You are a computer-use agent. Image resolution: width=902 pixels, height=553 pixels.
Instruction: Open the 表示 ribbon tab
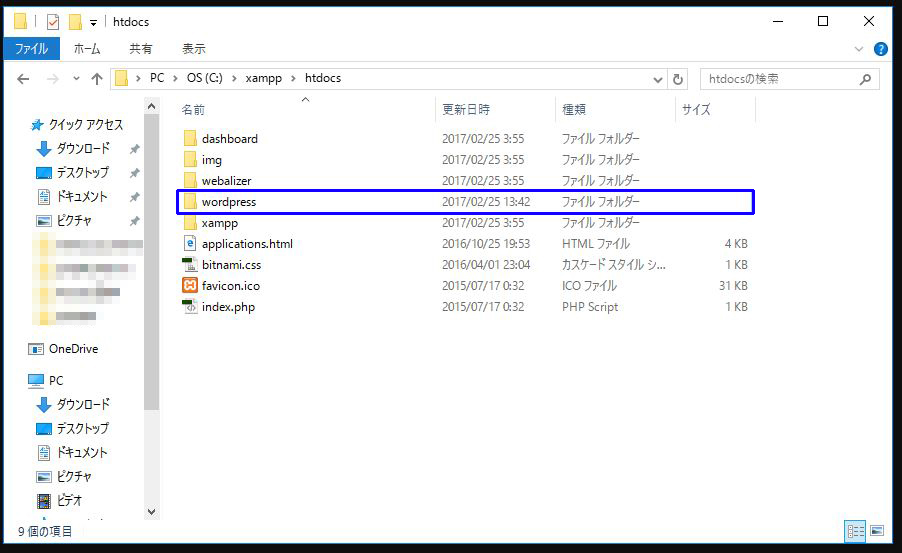tap(194, 49)
